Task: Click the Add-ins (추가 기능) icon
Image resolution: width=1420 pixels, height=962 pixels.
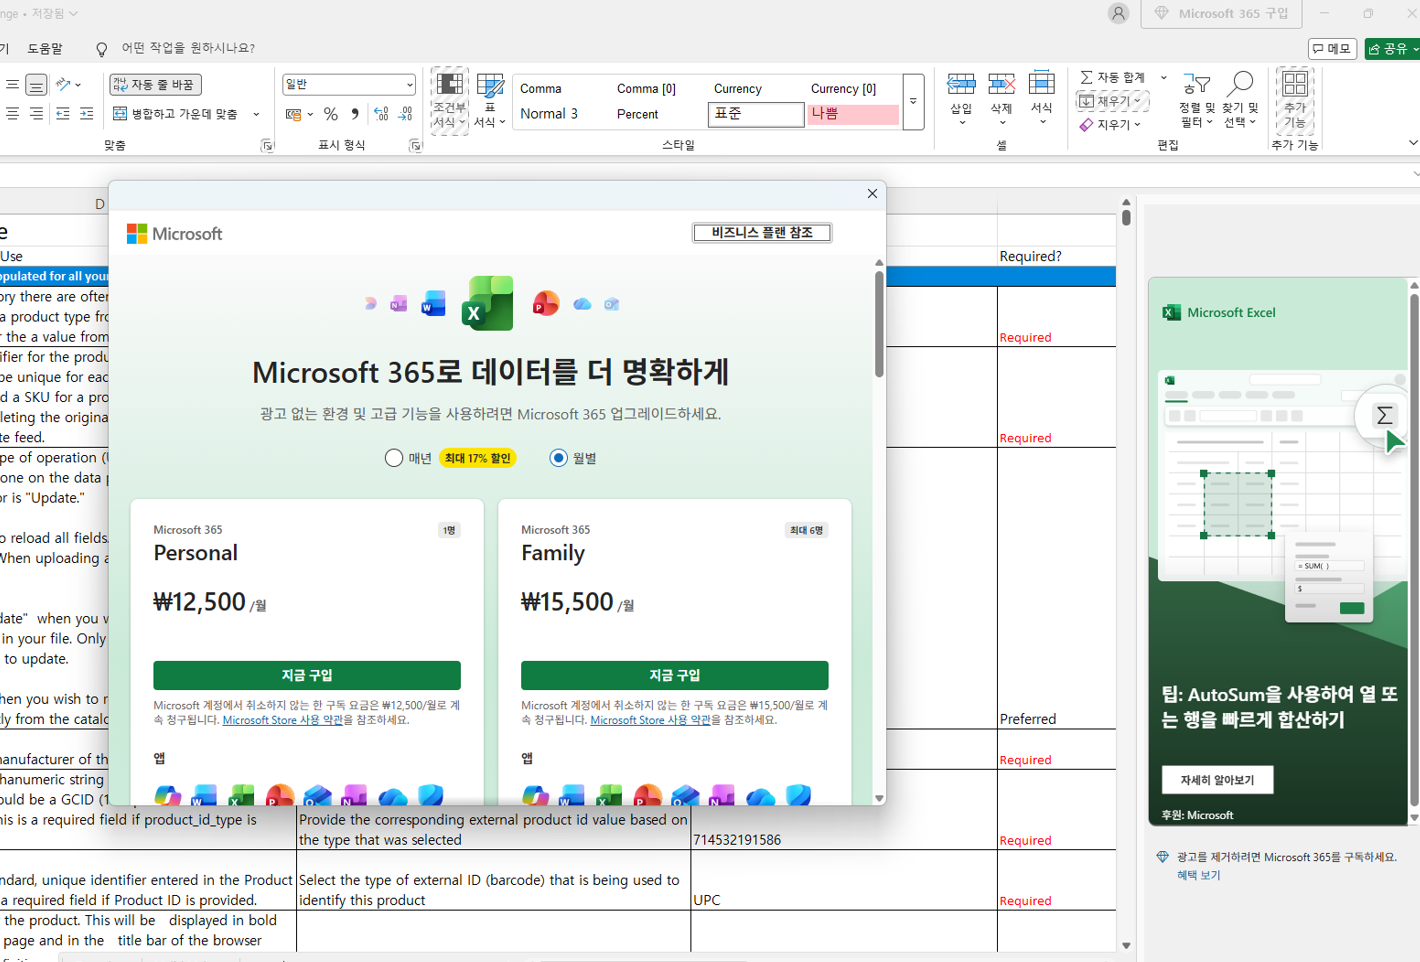Action: 1294,100
